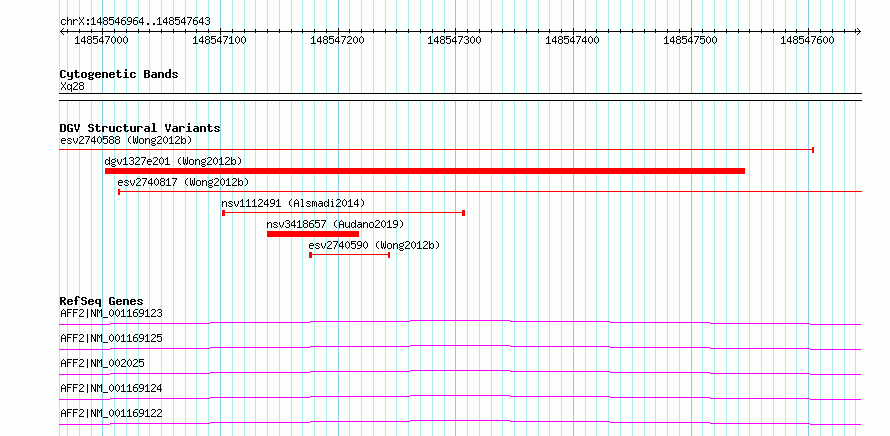
Task: Click the left arrowhead of the coordinate ruler
Action: pyautogui.click(x=62, y=31)
